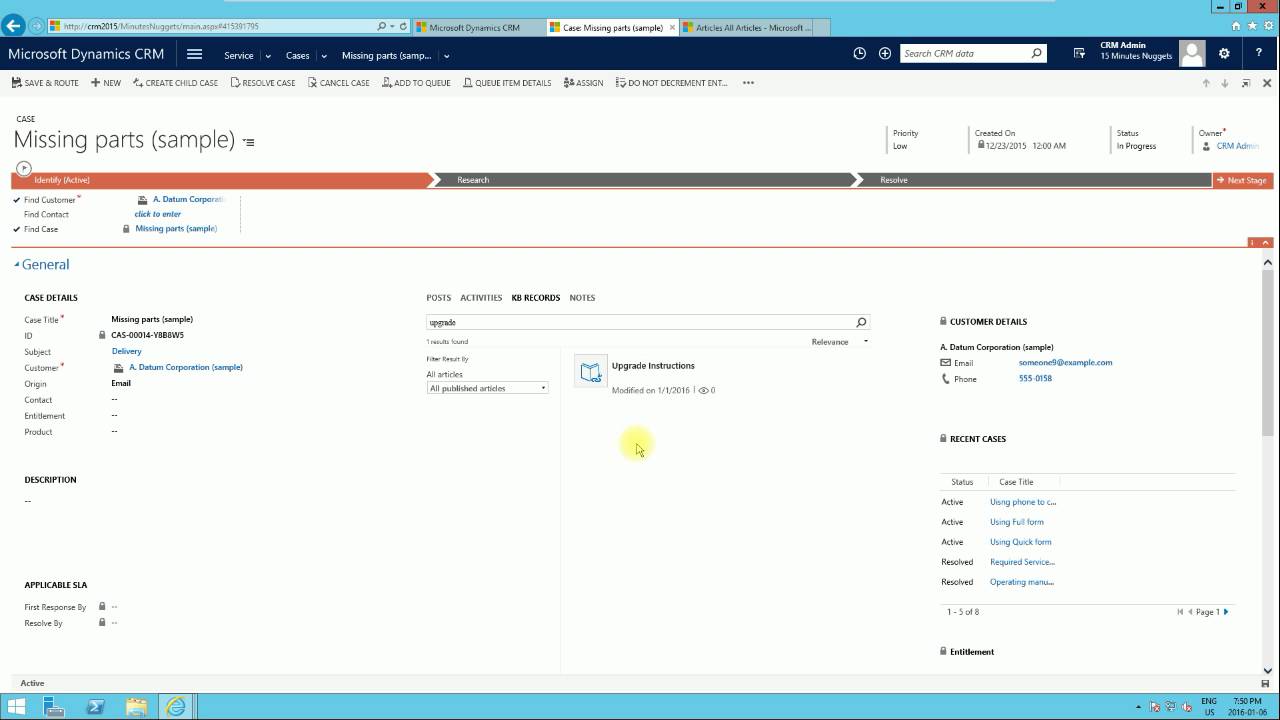Go to first page of recent cases
1280x720 pixels.
point(1180,611)
